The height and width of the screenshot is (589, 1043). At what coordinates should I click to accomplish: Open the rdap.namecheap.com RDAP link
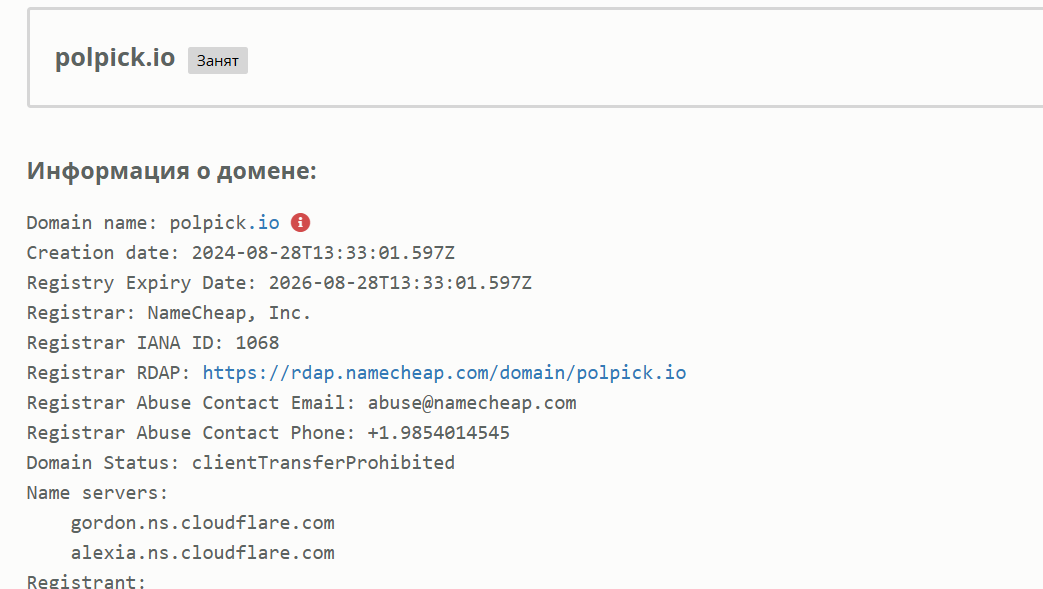pos(444,373)
